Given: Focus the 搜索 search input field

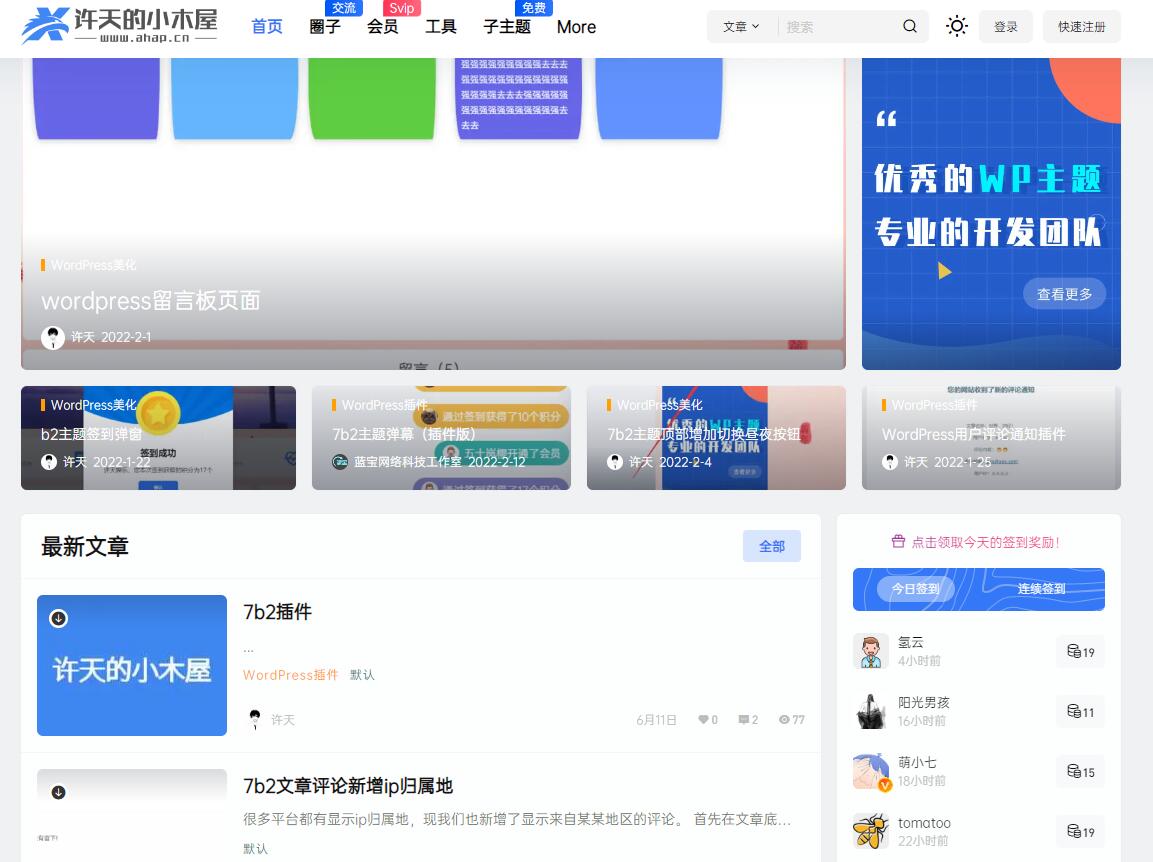Looking at the screenshot, I should coord(838,26).
